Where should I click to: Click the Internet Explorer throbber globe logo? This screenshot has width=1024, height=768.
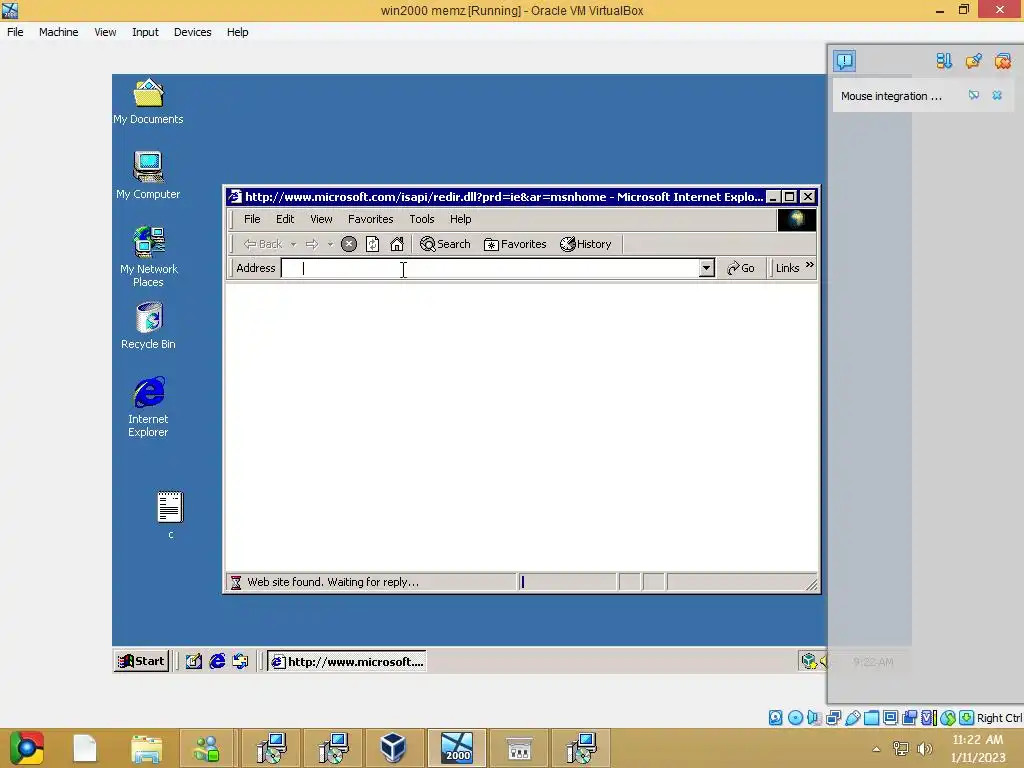pyautogui.click(x=796, y=220)
